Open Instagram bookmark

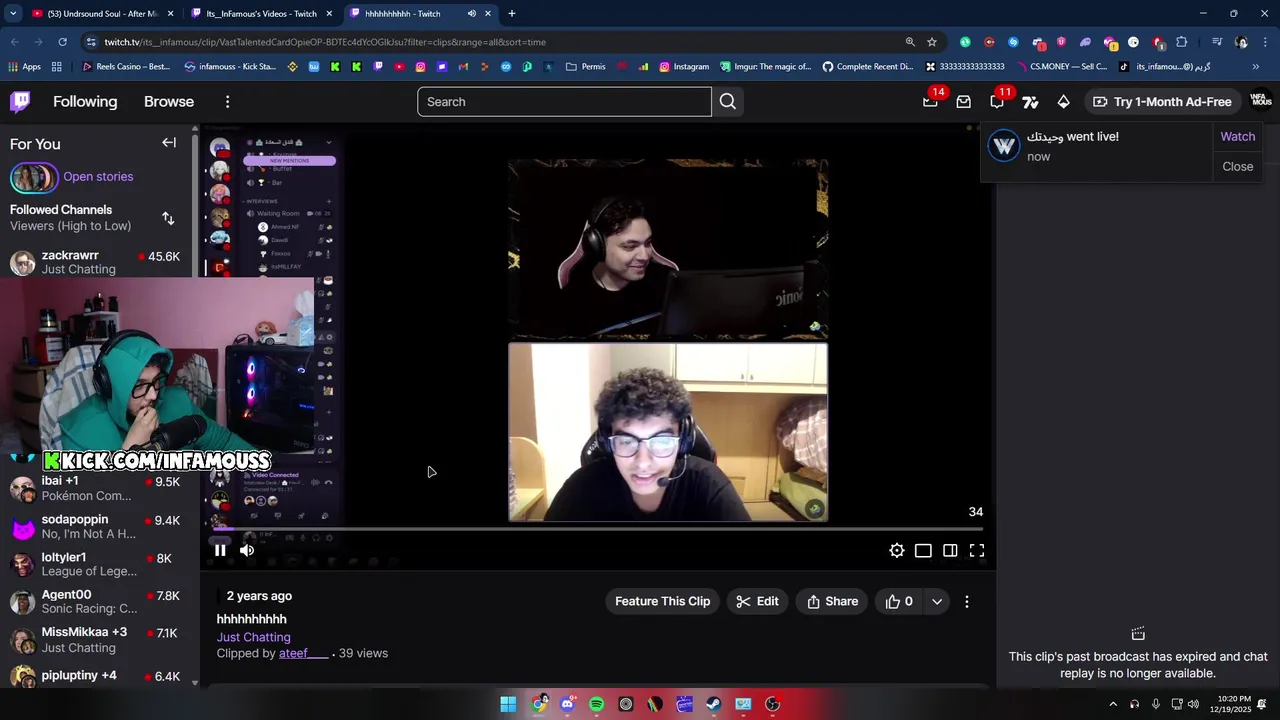pyautogui.click(x=683, y=67)
